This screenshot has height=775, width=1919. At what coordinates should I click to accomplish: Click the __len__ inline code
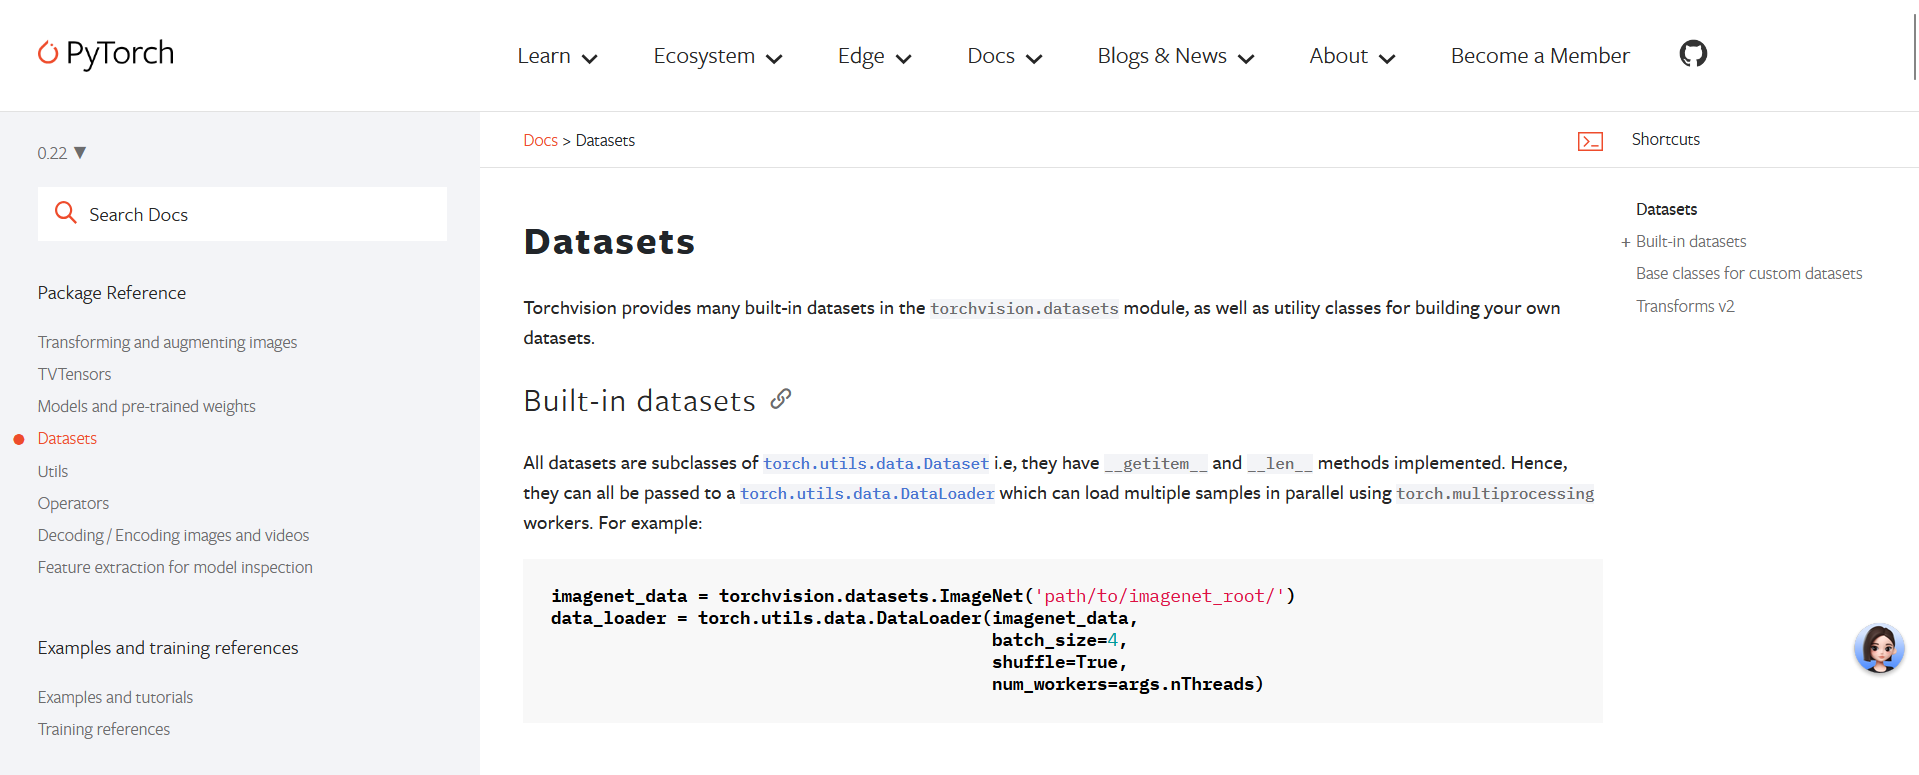point(1280,463)
